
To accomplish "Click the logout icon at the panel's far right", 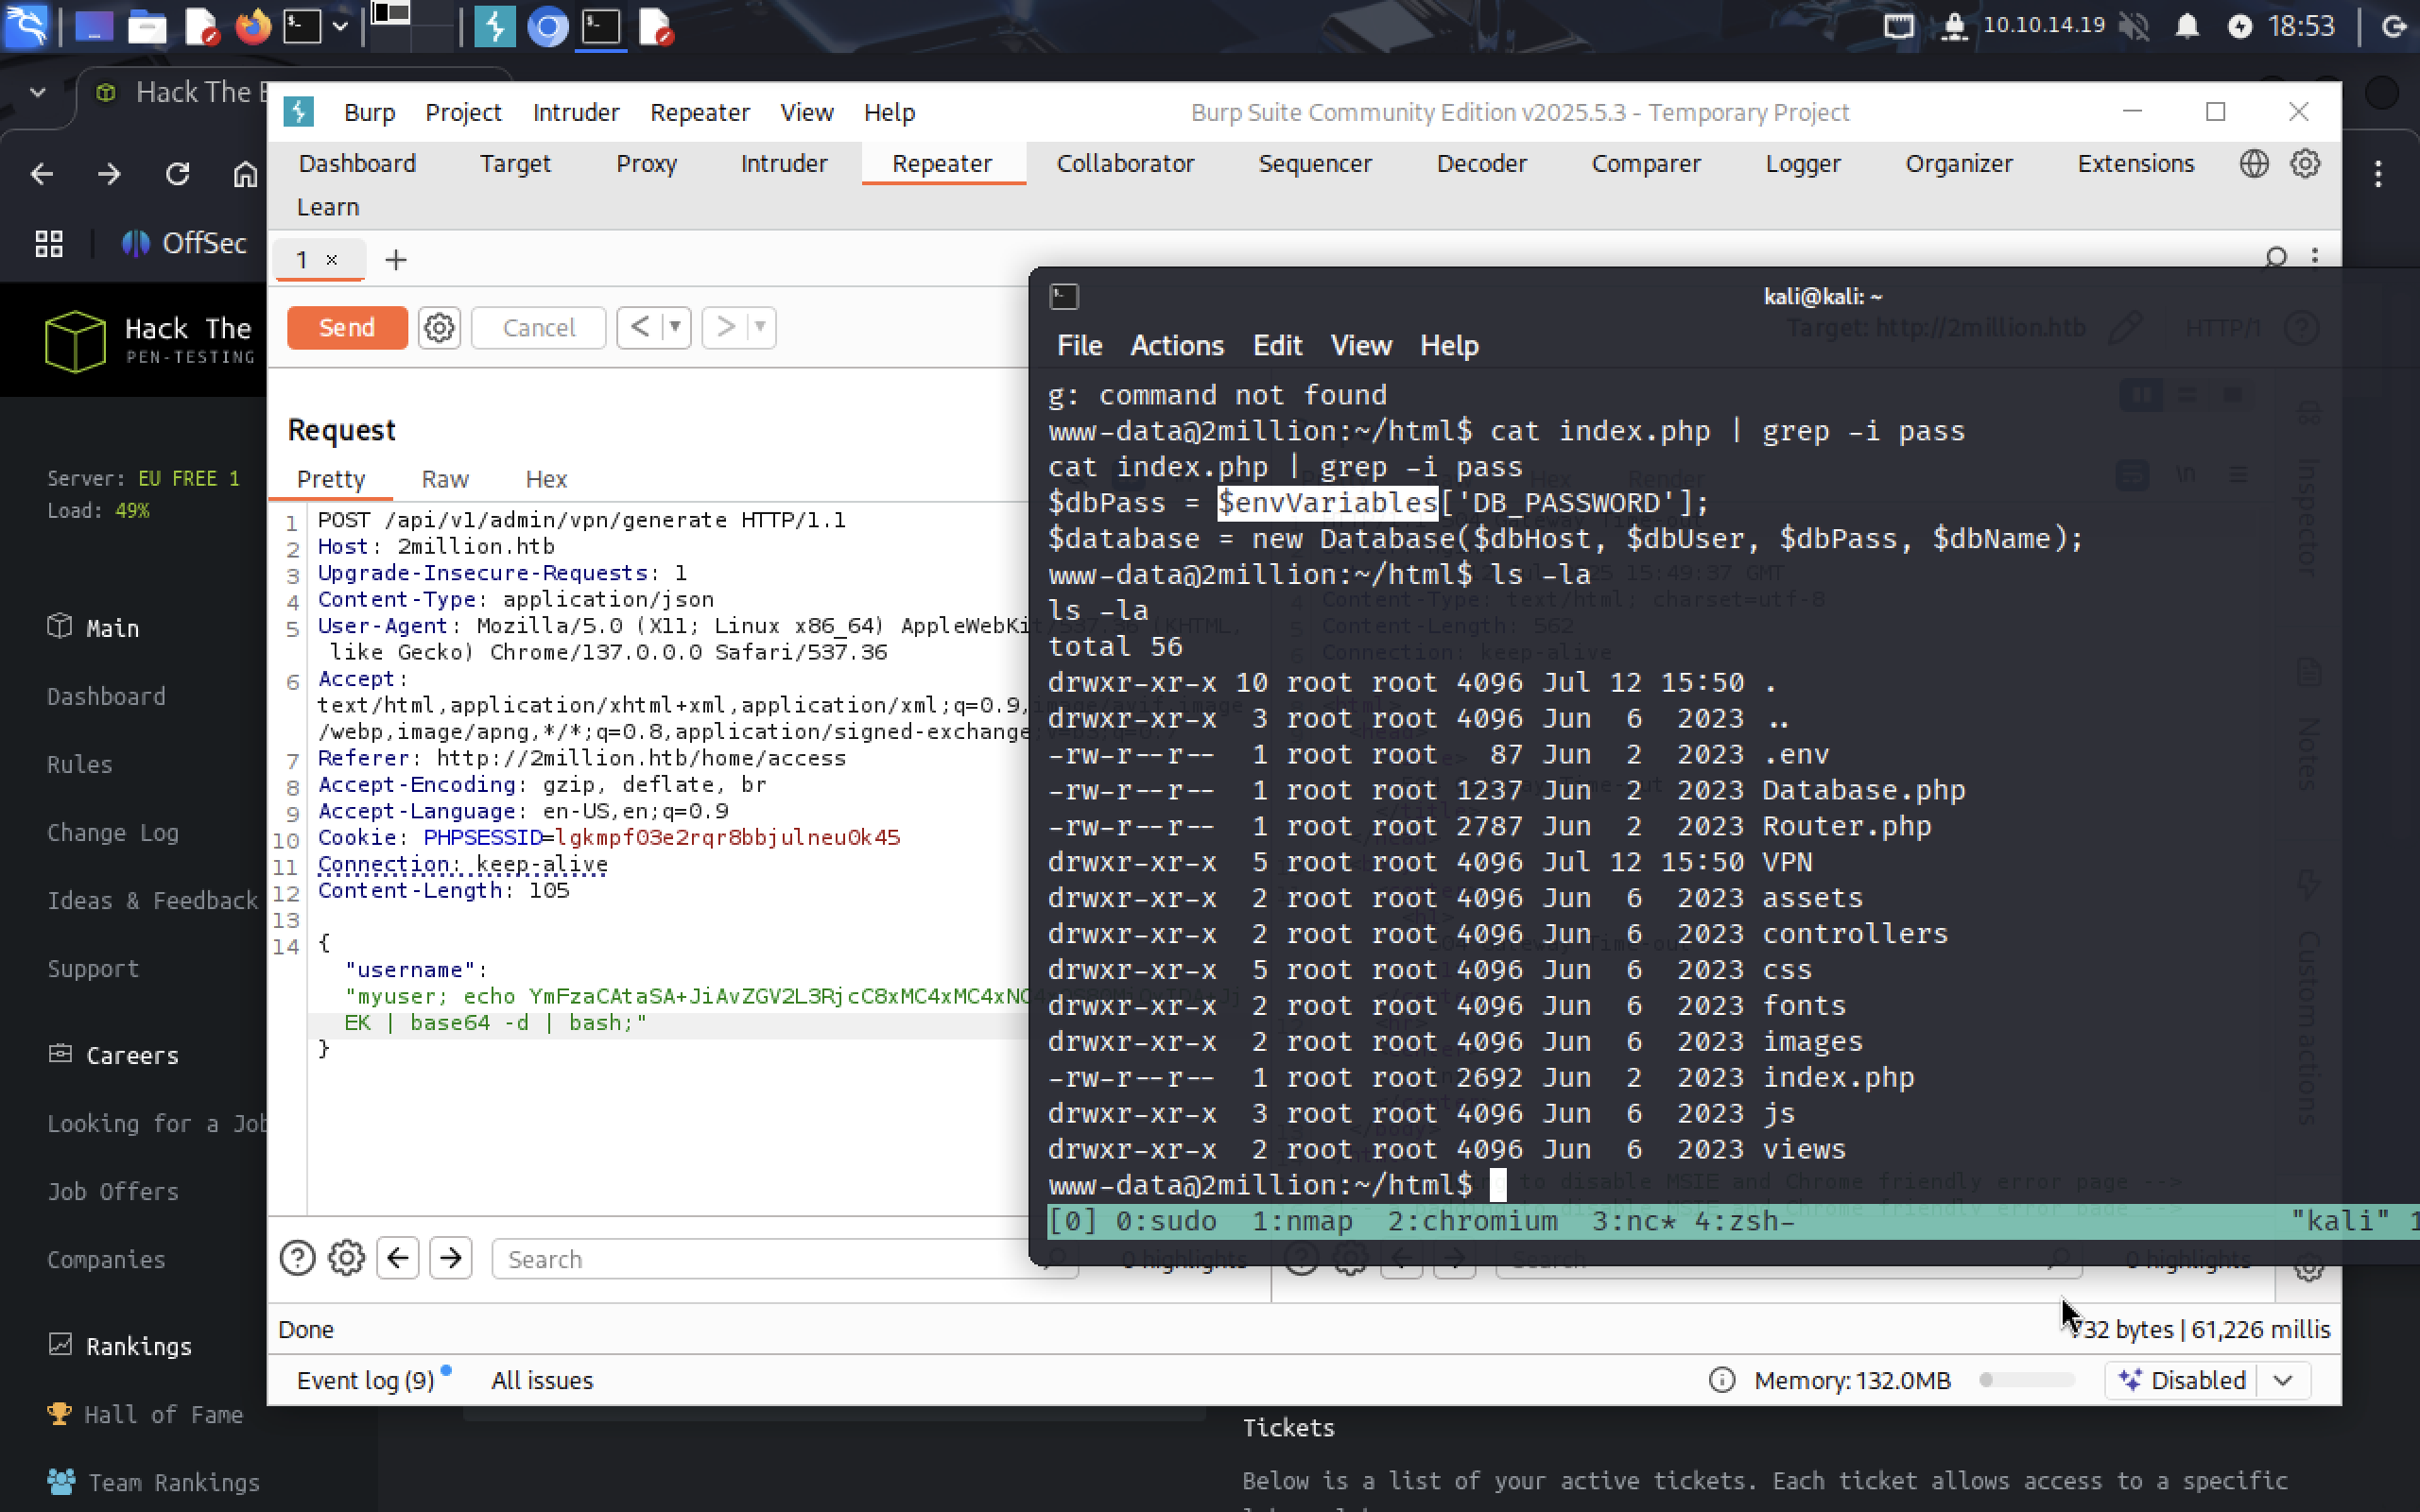I will 2394,26.
